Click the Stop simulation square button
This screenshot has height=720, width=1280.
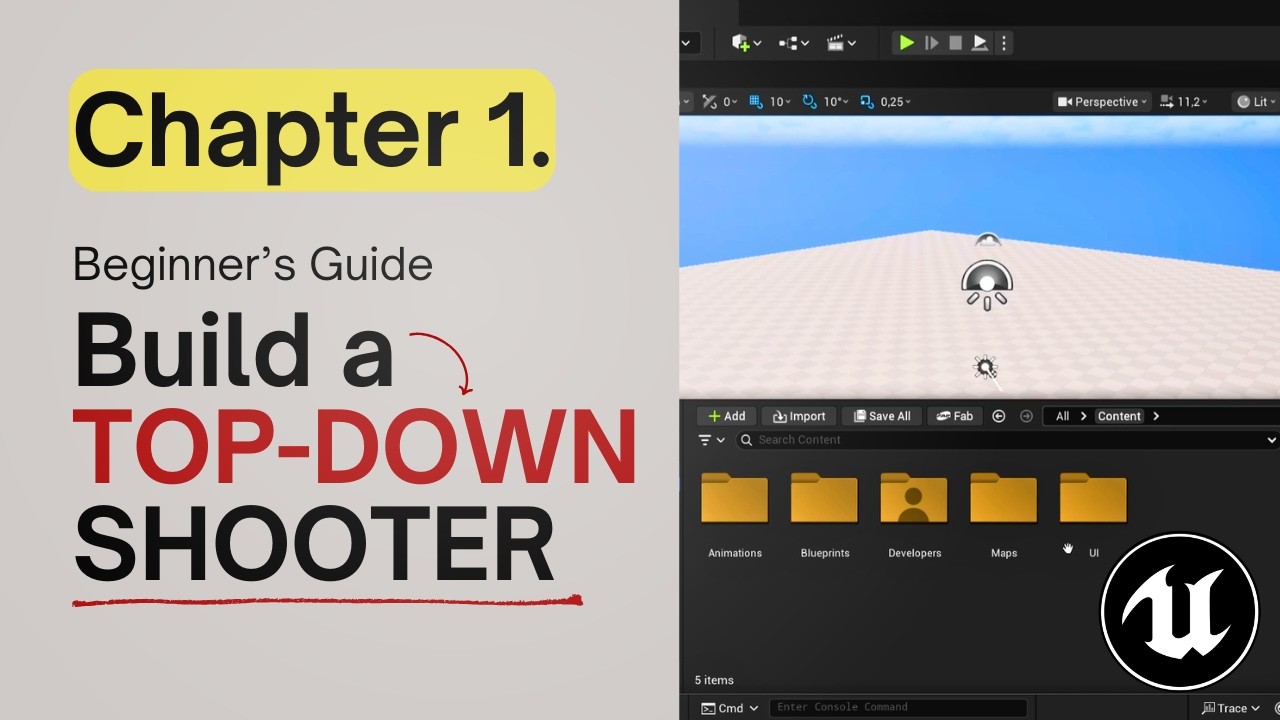(x=955, y=43)
